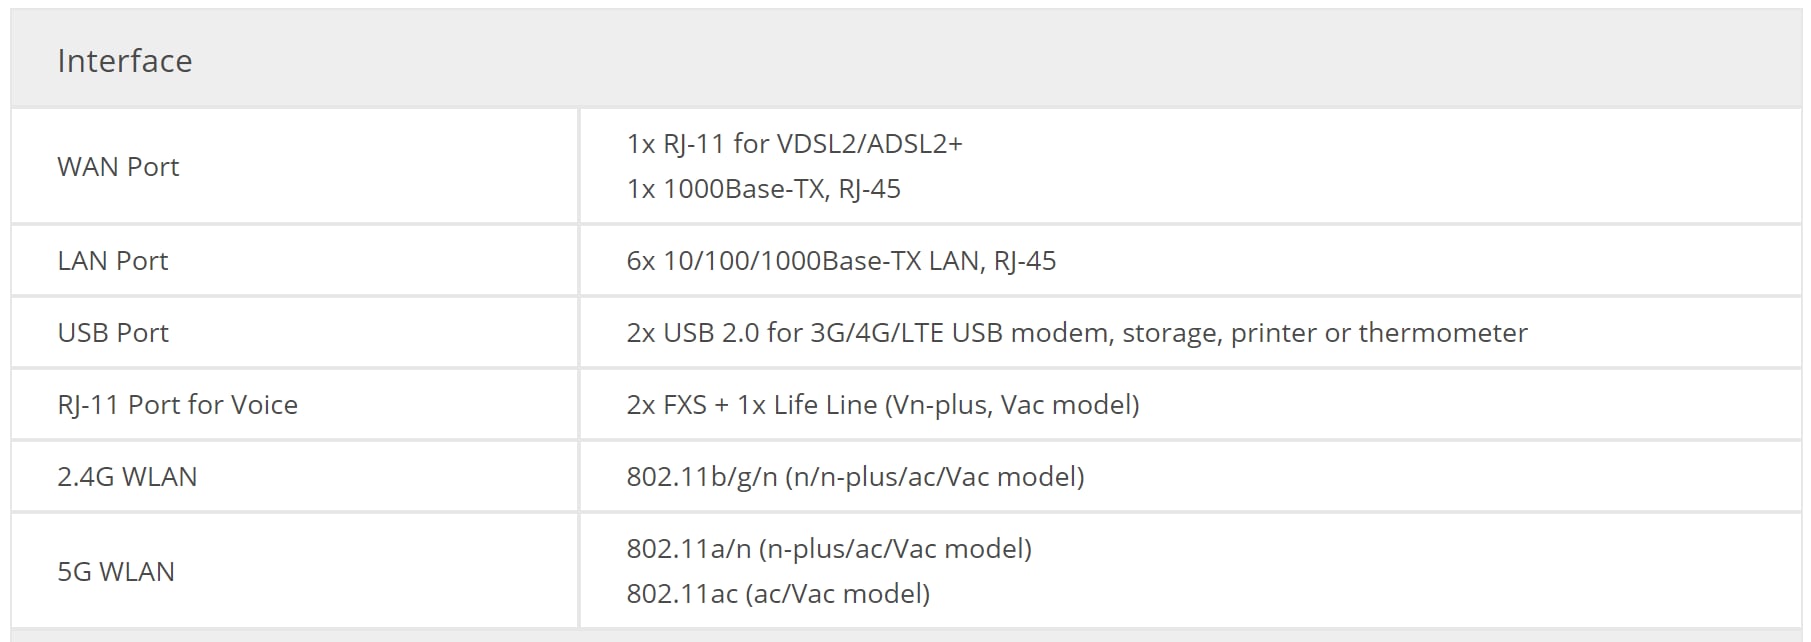1811x642 pixels.
Task: Select the RJ-11 Port for Voice label
Action: [178, 405]
